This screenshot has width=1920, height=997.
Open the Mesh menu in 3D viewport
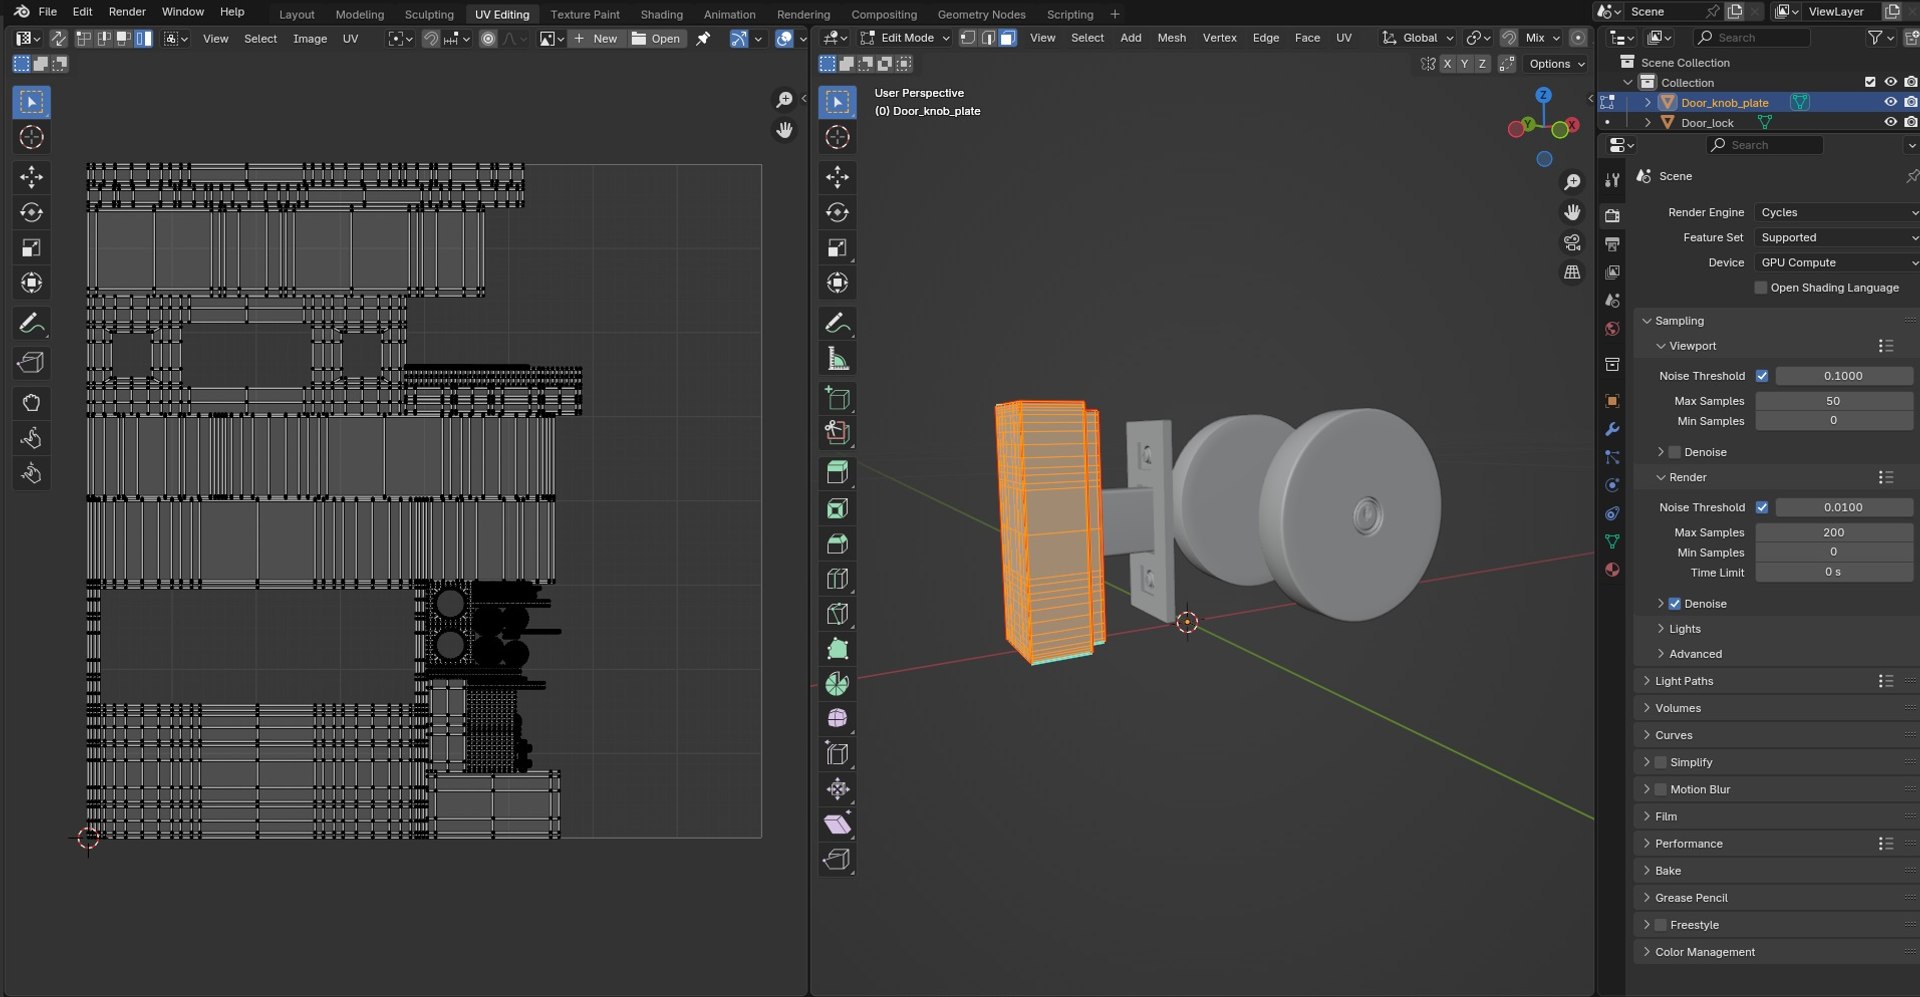pyautogui.click(x=1171, y=38)
